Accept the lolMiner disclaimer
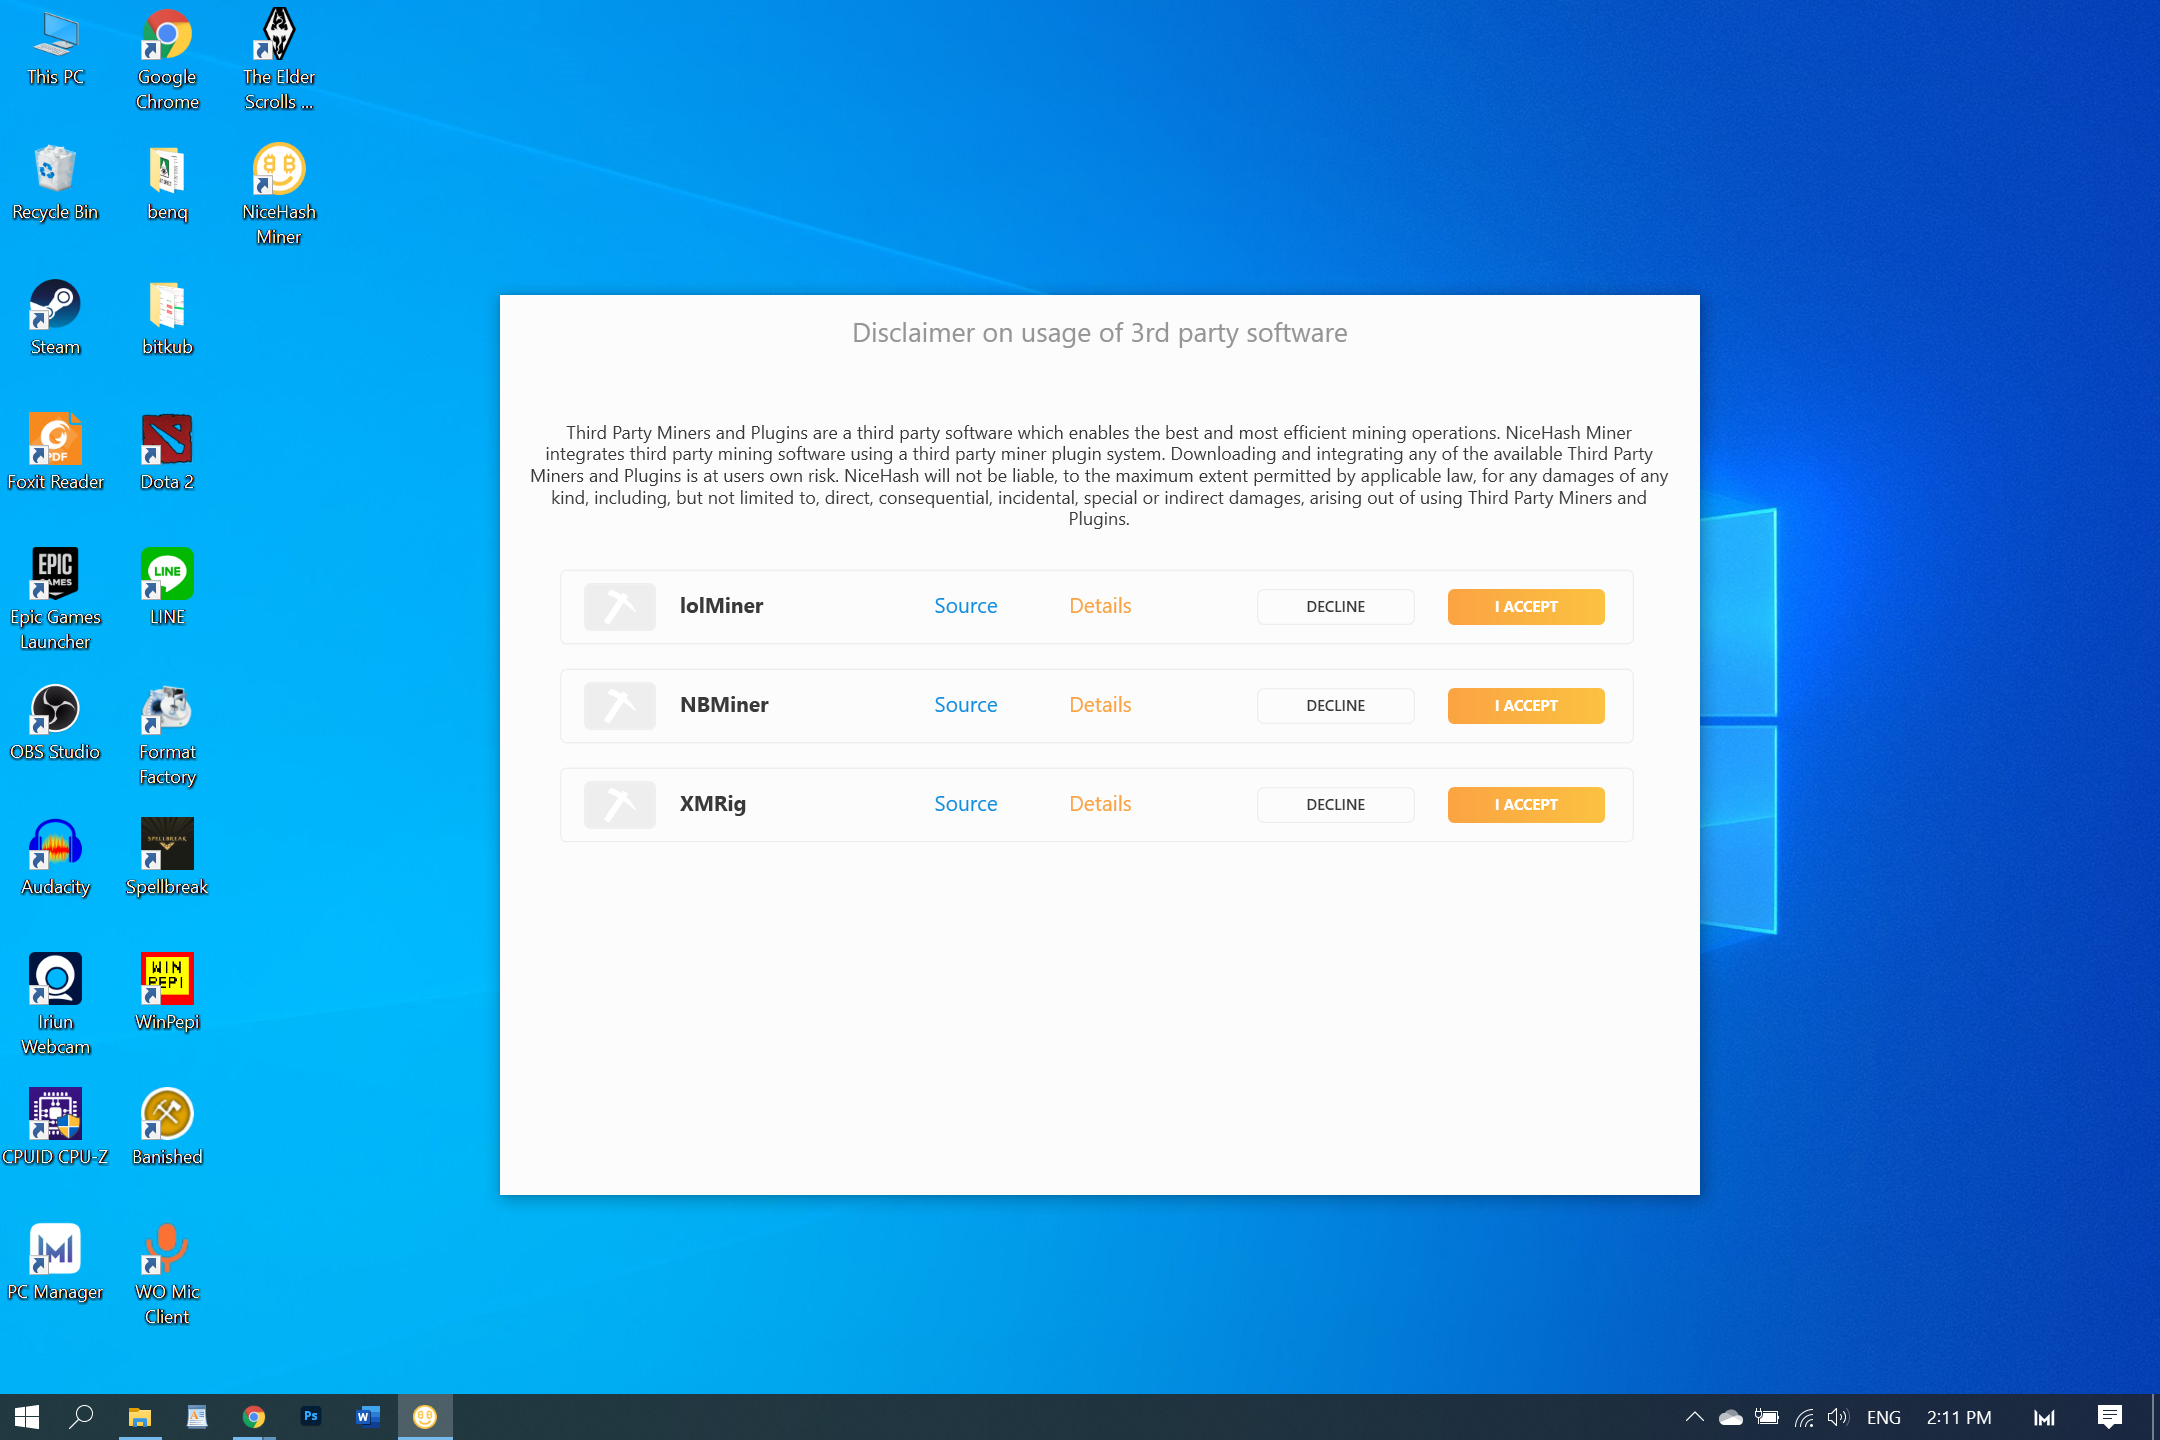Screen dimensions: 2160x1440 [x=1526, y=607]
